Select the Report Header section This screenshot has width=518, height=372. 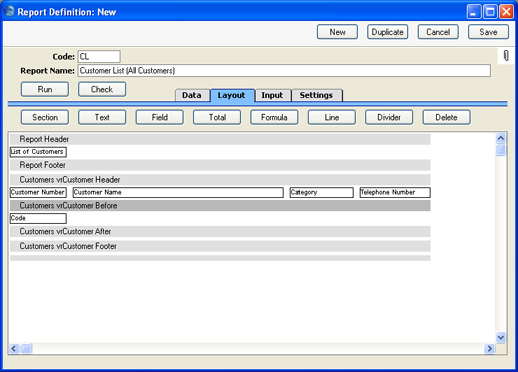pyautogui.click(x=220, y=139)
